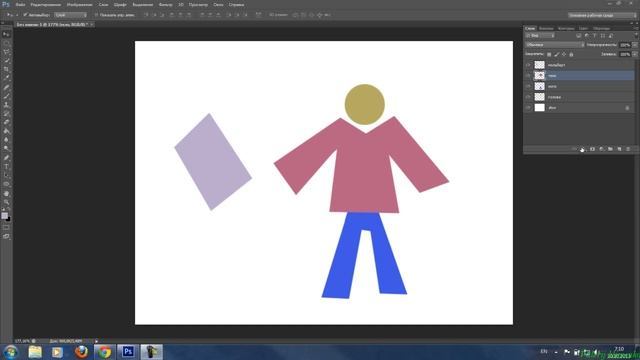Open the Opacity slider dropdown arrow
Screen dimensions: 640x360
635,45
